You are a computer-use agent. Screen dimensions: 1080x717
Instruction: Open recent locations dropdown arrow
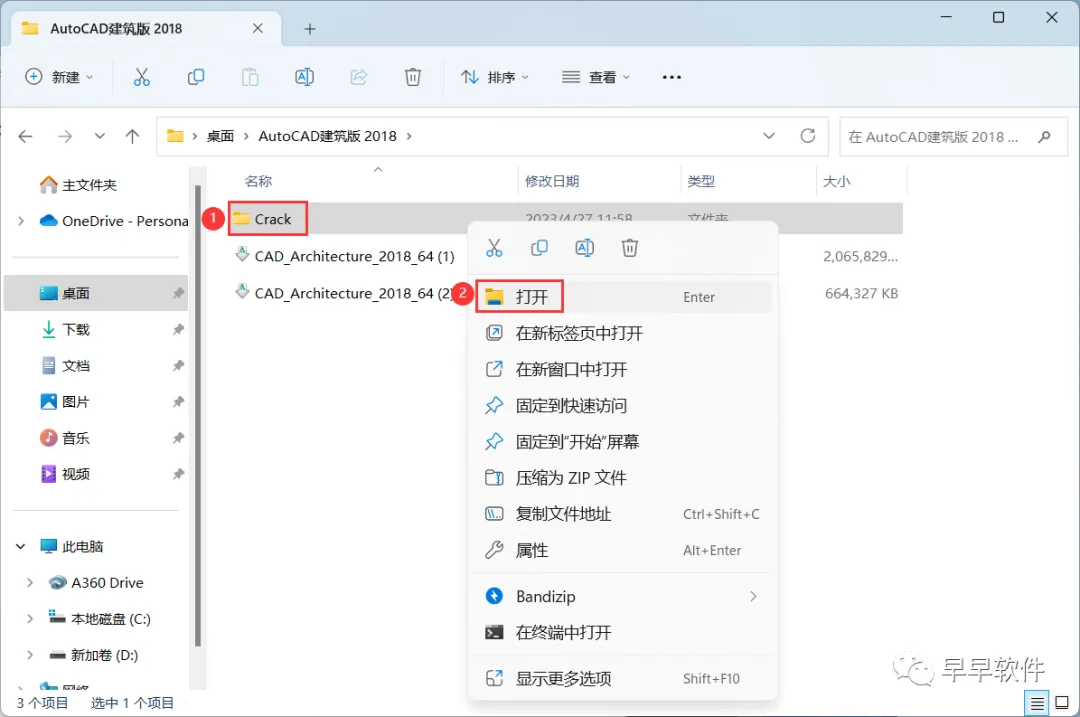(x=100, y=136)
